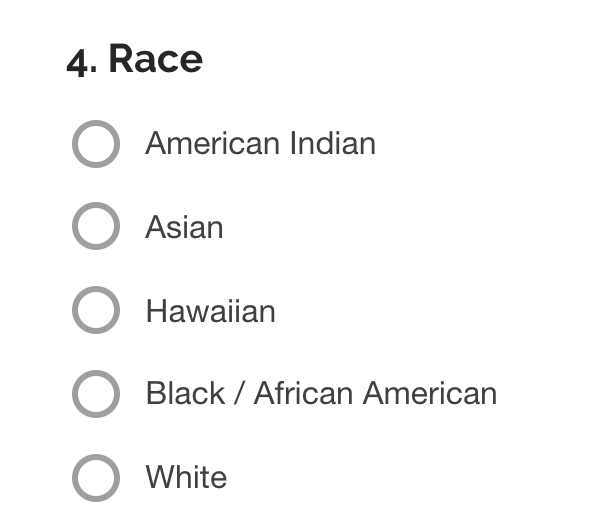The width and height of the screenshot is (612, 518).
Task: Click the letter 'H' of Hawaiian label
Action: tap(156, 311)
